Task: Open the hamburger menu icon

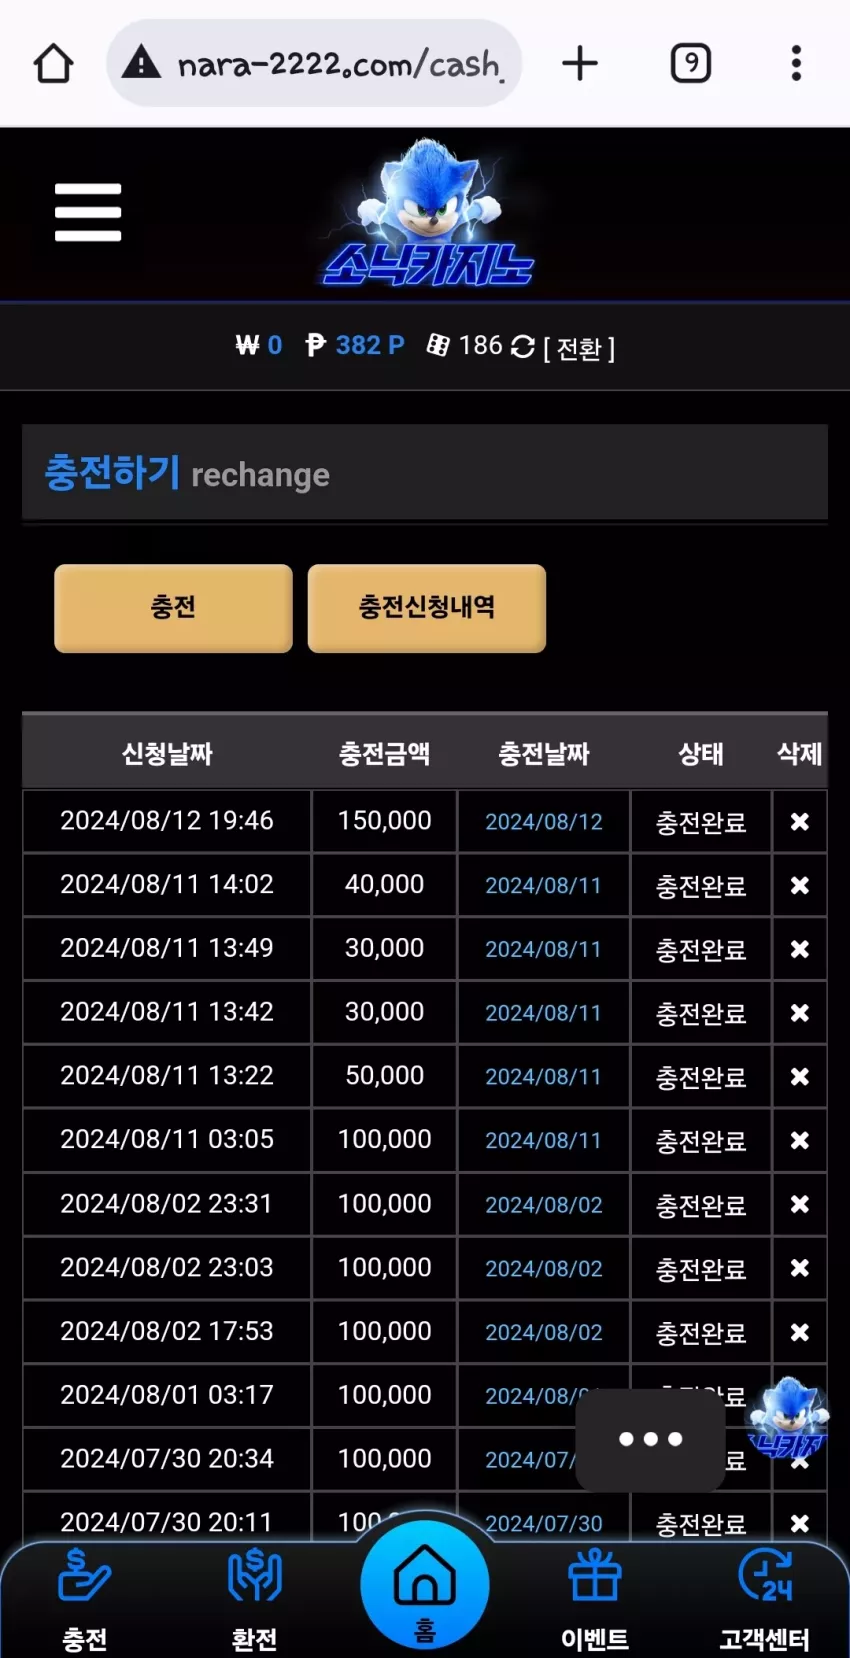Action: click(88, 212)
